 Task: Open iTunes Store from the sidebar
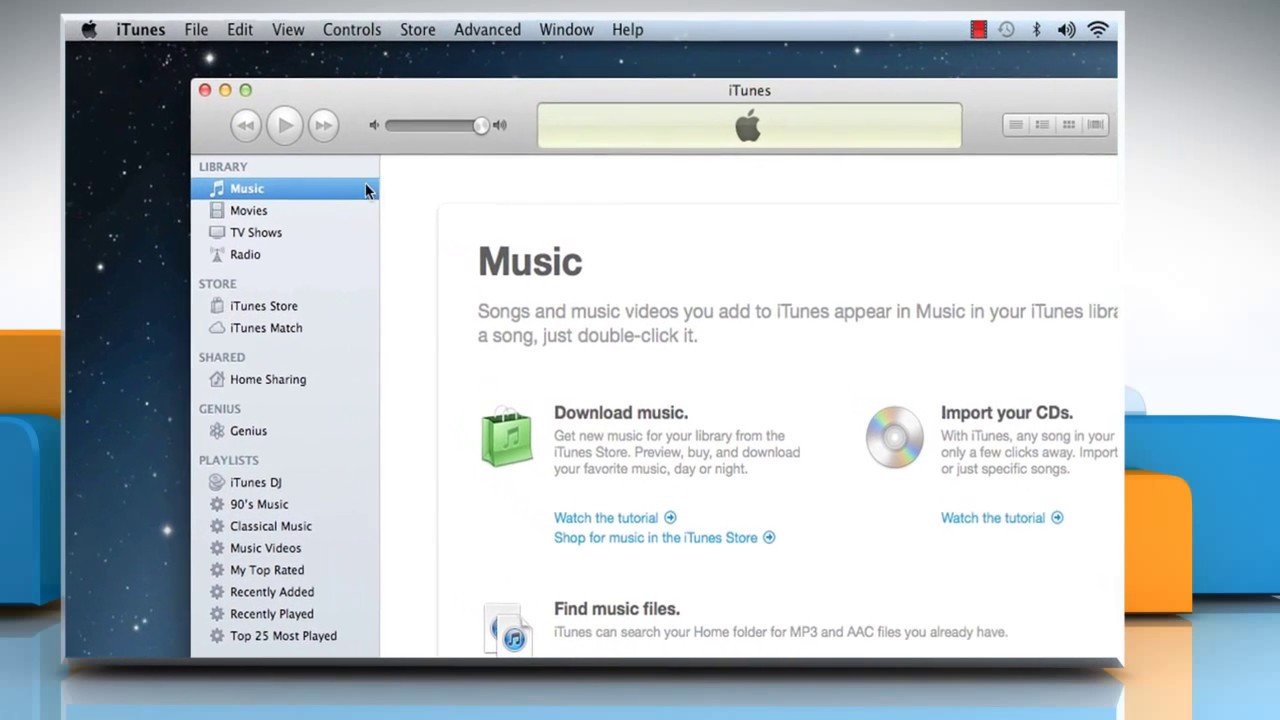click(285, 306)
